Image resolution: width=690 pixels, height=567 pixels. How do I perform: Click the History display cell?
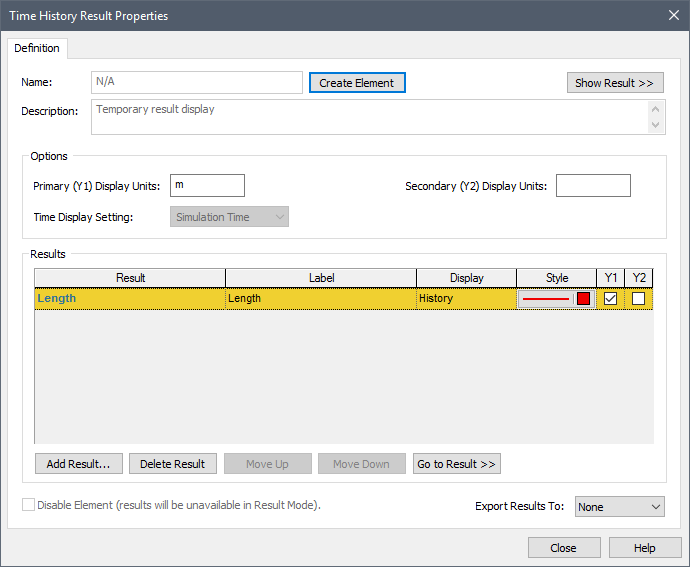pyautogui.click(x=466, y=298)
